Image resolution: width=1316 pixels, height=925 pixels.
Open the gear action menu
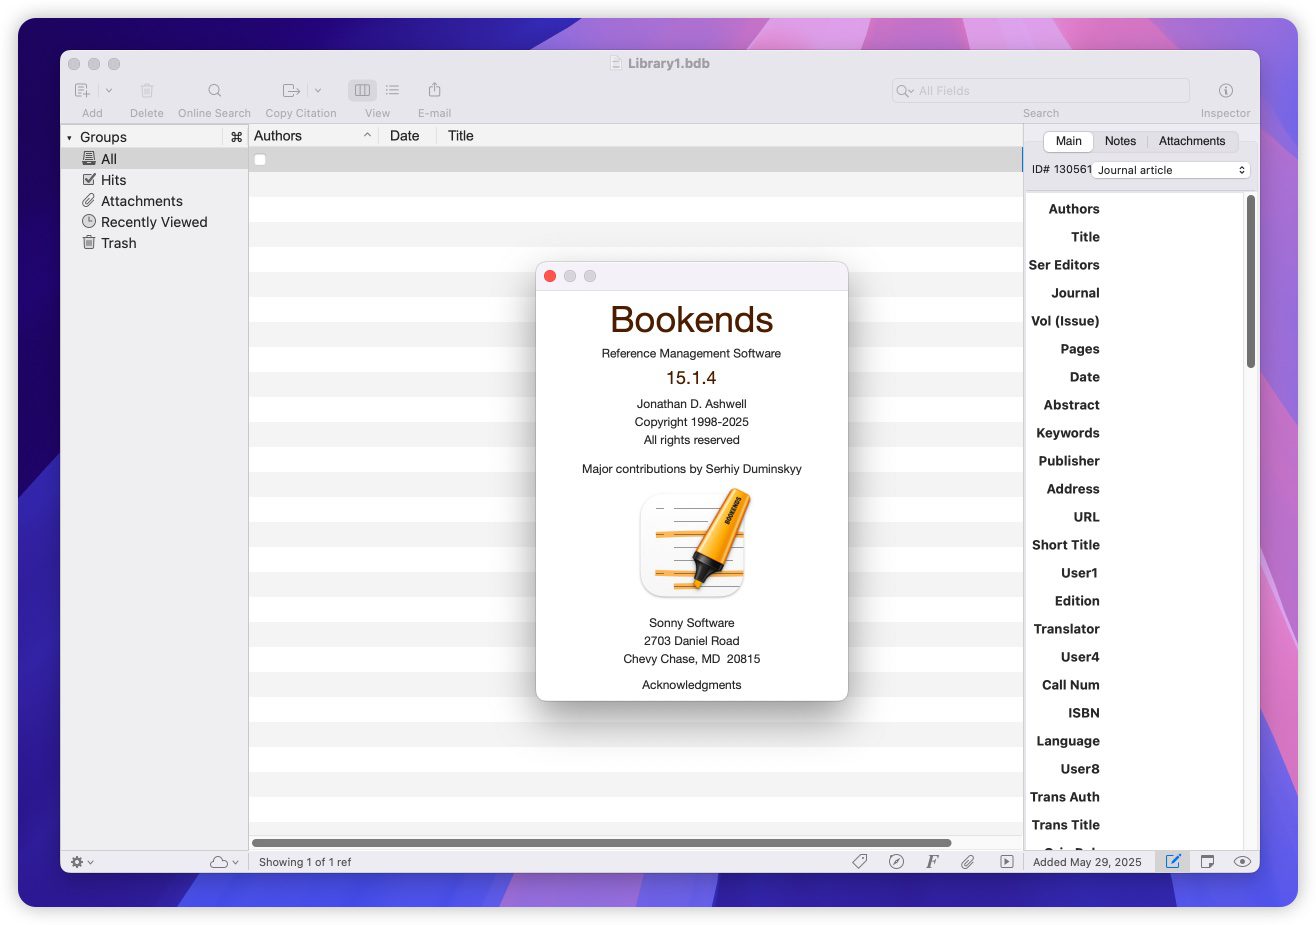pos(82,862)
